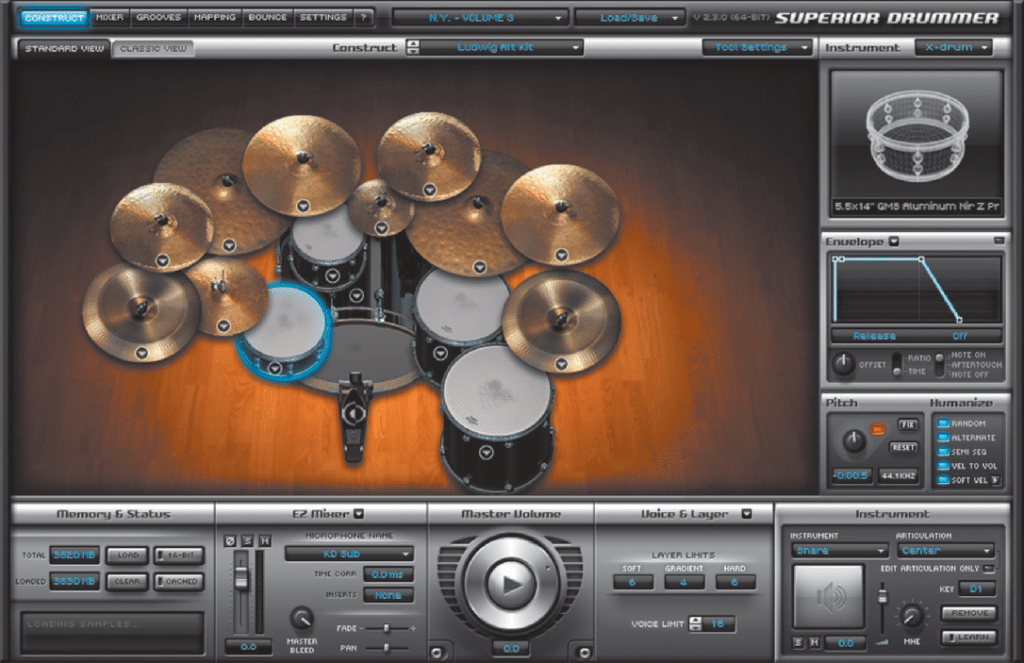The width and height of the screenshot is (1024, 663).
Task: Open the Ludwig Alt Kit dropdown
Action: [x=502, y=47]
